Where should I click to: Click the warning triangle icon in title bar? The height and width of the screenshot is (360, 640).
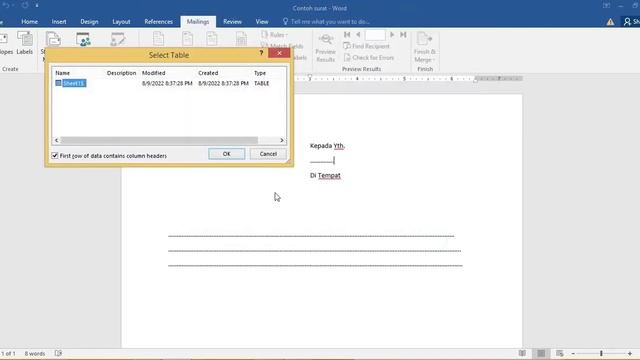click(x=610, y=22)
